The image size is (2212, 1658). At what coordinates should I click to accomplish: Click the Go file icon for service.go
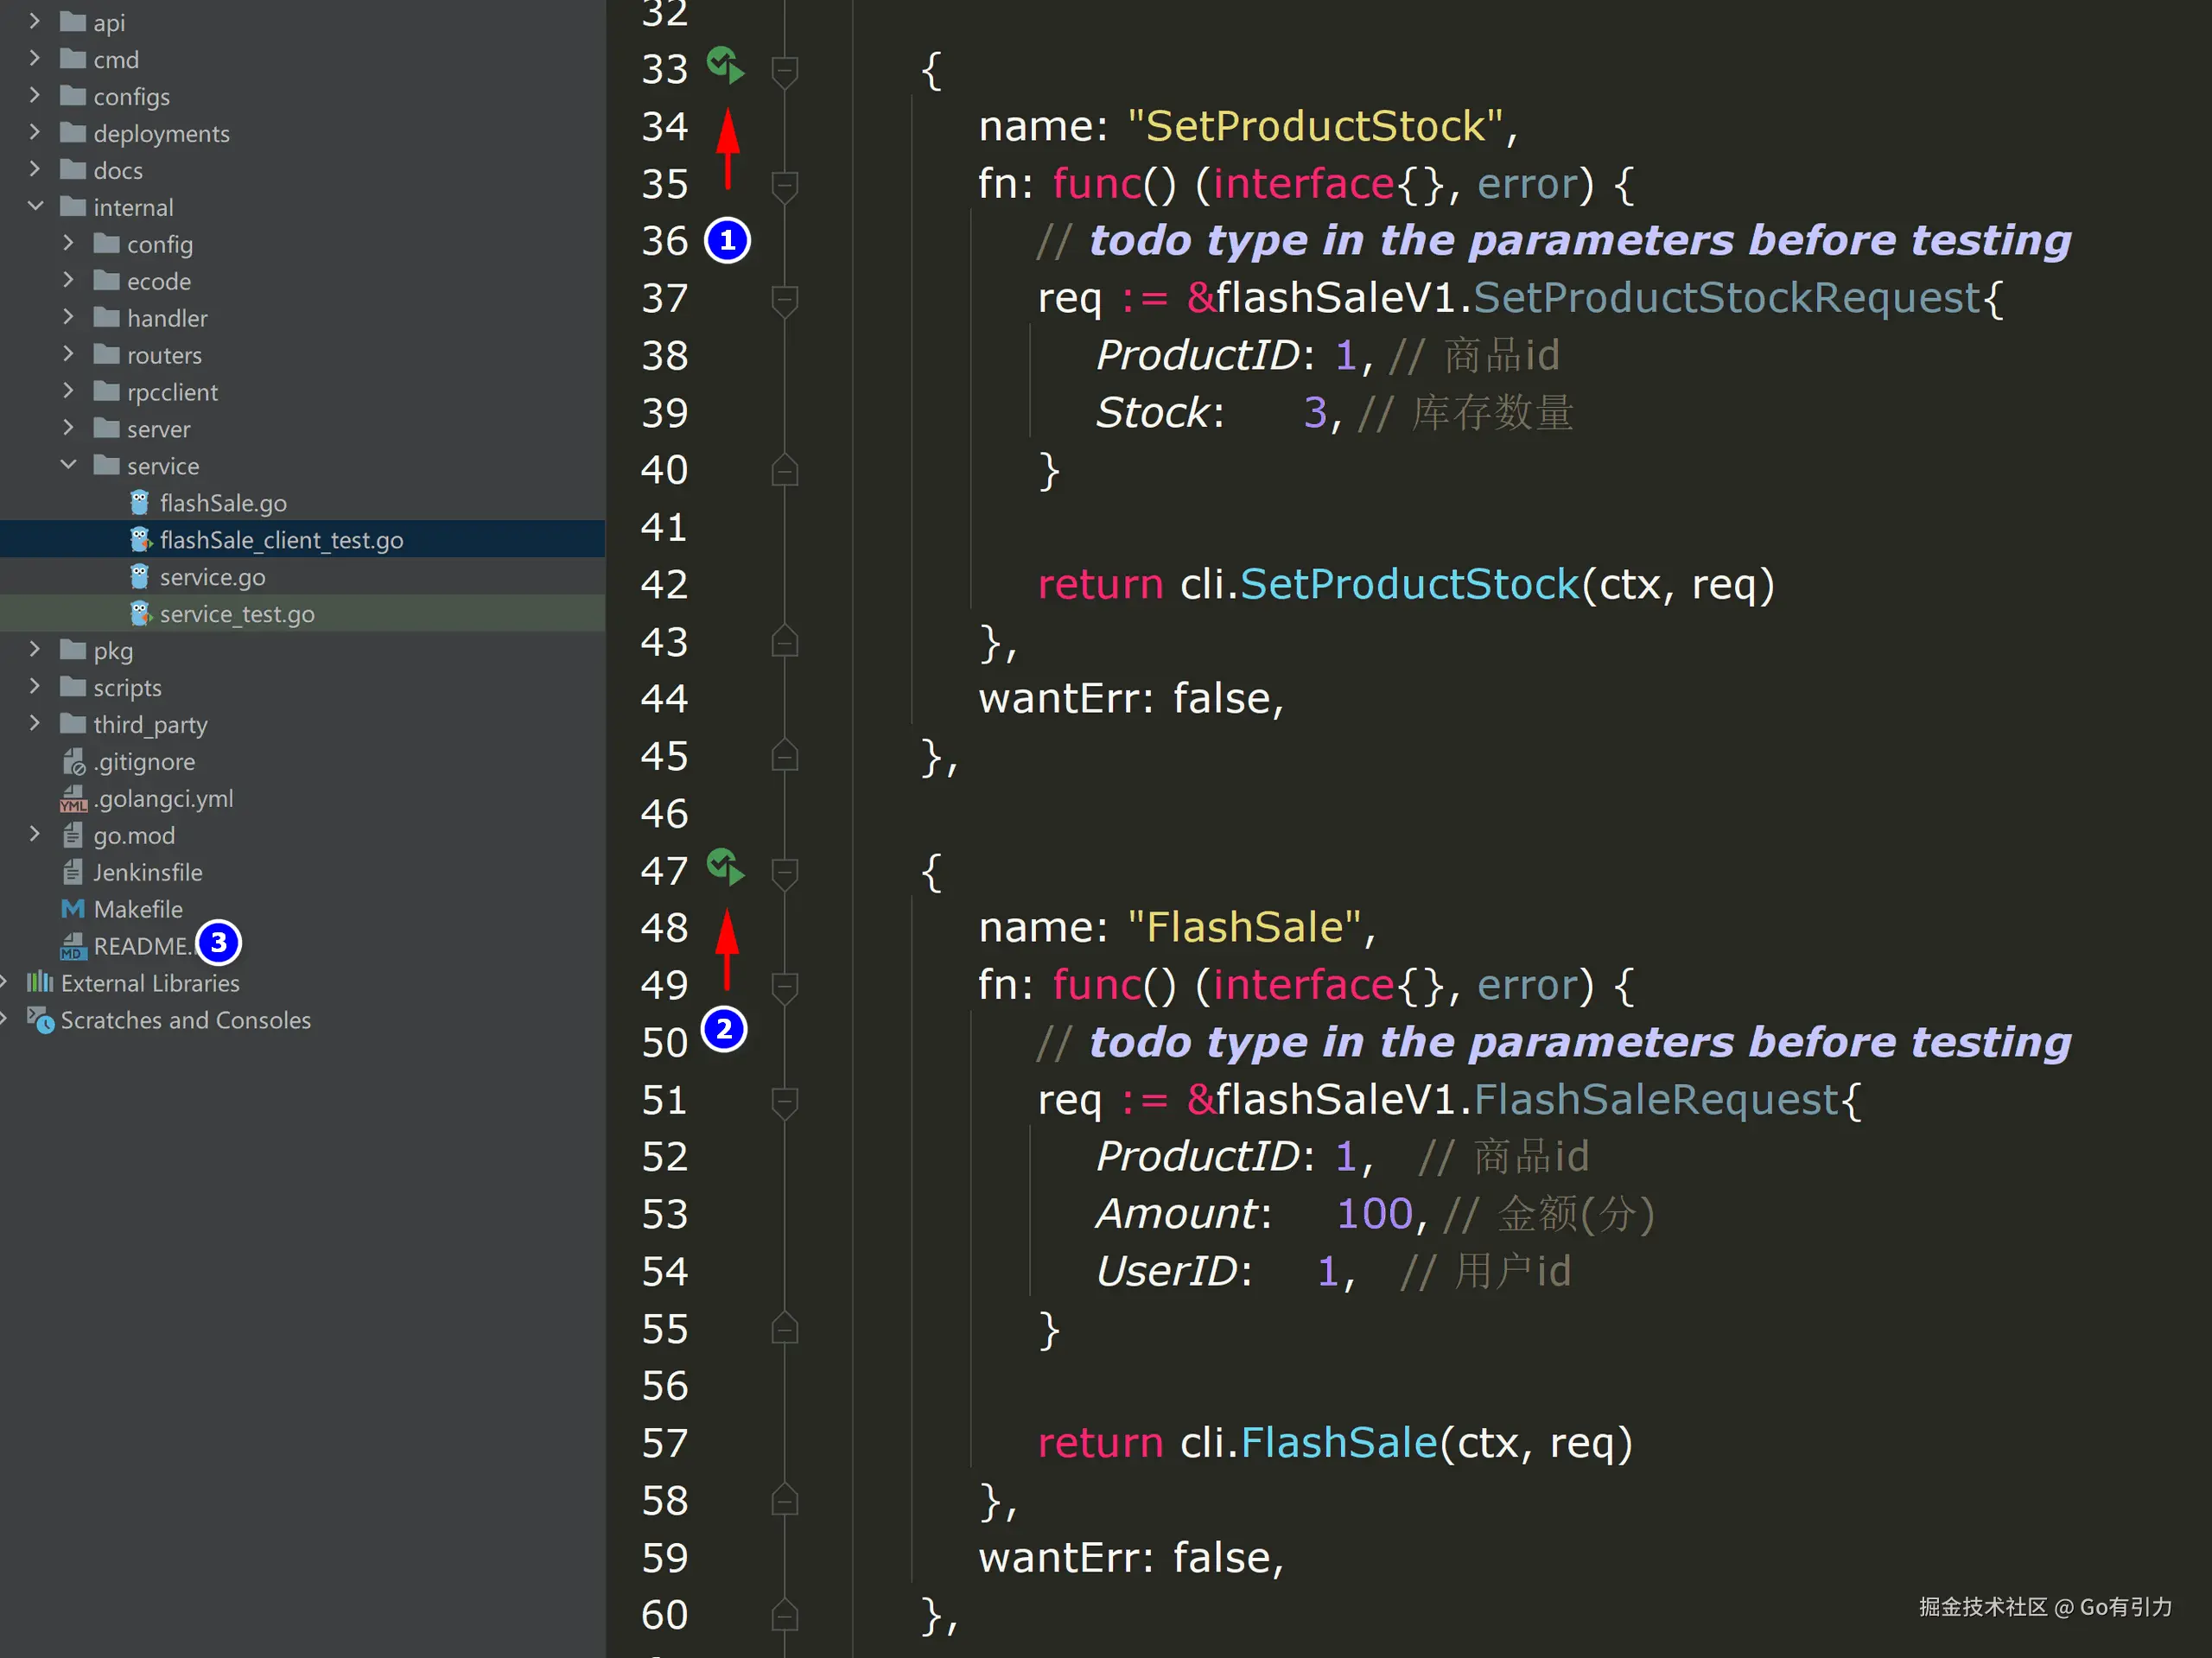click(140, 576)
